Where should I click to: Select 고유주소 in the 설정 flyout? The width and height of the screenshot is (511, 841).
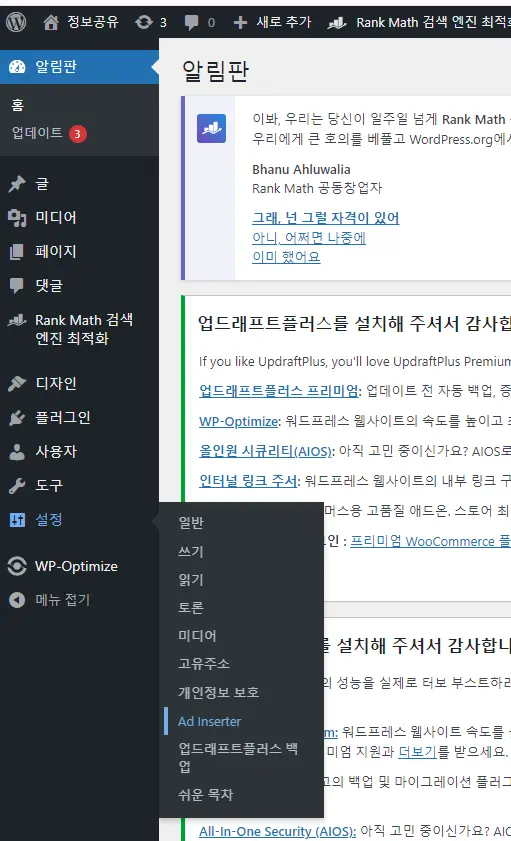coord(204,663)
